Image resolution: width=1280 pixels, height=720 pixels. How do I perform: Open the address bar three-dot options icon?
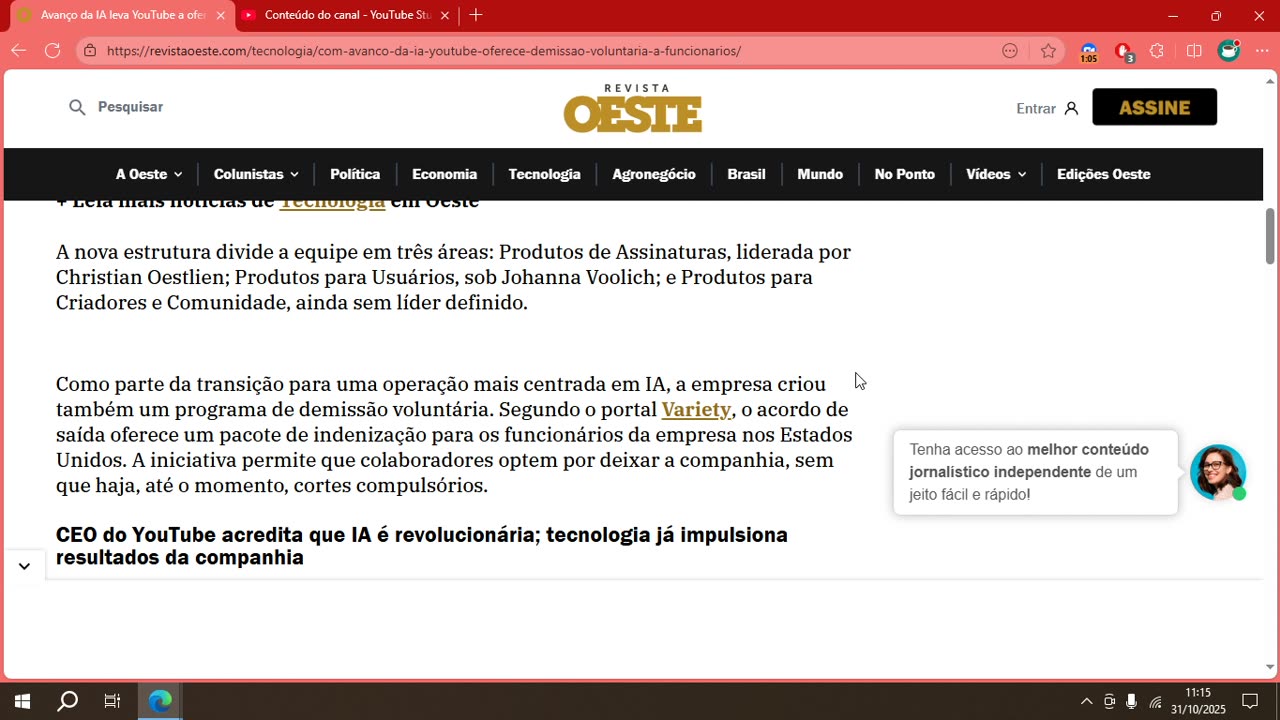click(x=1010, y=51)
